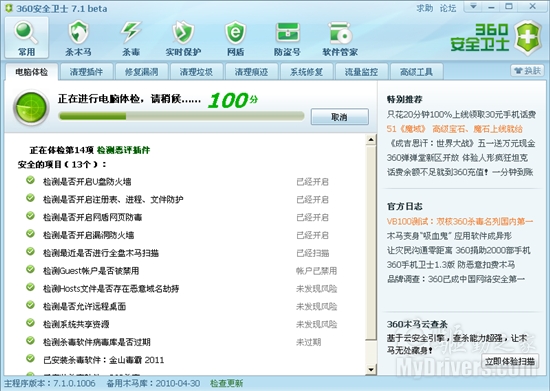Switch to the 电脑体检 tab
The height and width of the screenshot is (391, 550).
click(x=31, y=72)
